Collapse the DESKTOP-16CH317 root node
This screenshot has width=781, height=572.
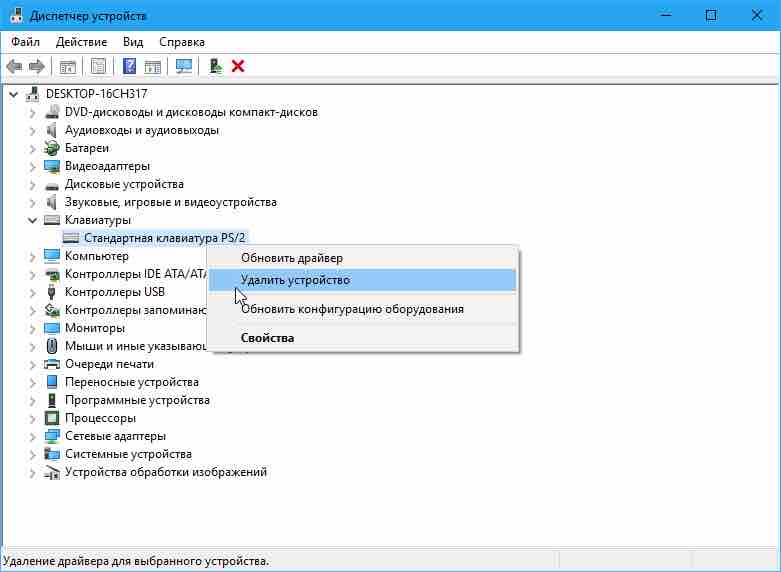pos(14,94)
